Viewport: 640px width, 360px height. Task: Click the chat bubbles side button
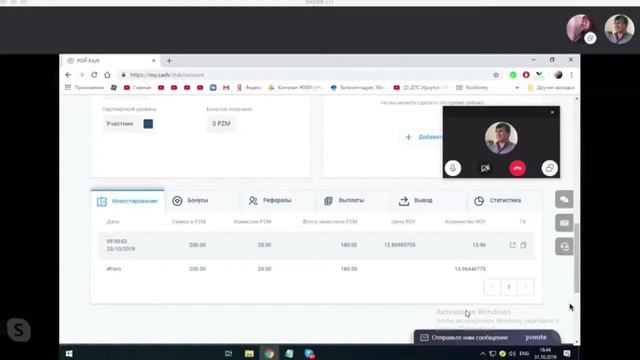pos(564,199)
